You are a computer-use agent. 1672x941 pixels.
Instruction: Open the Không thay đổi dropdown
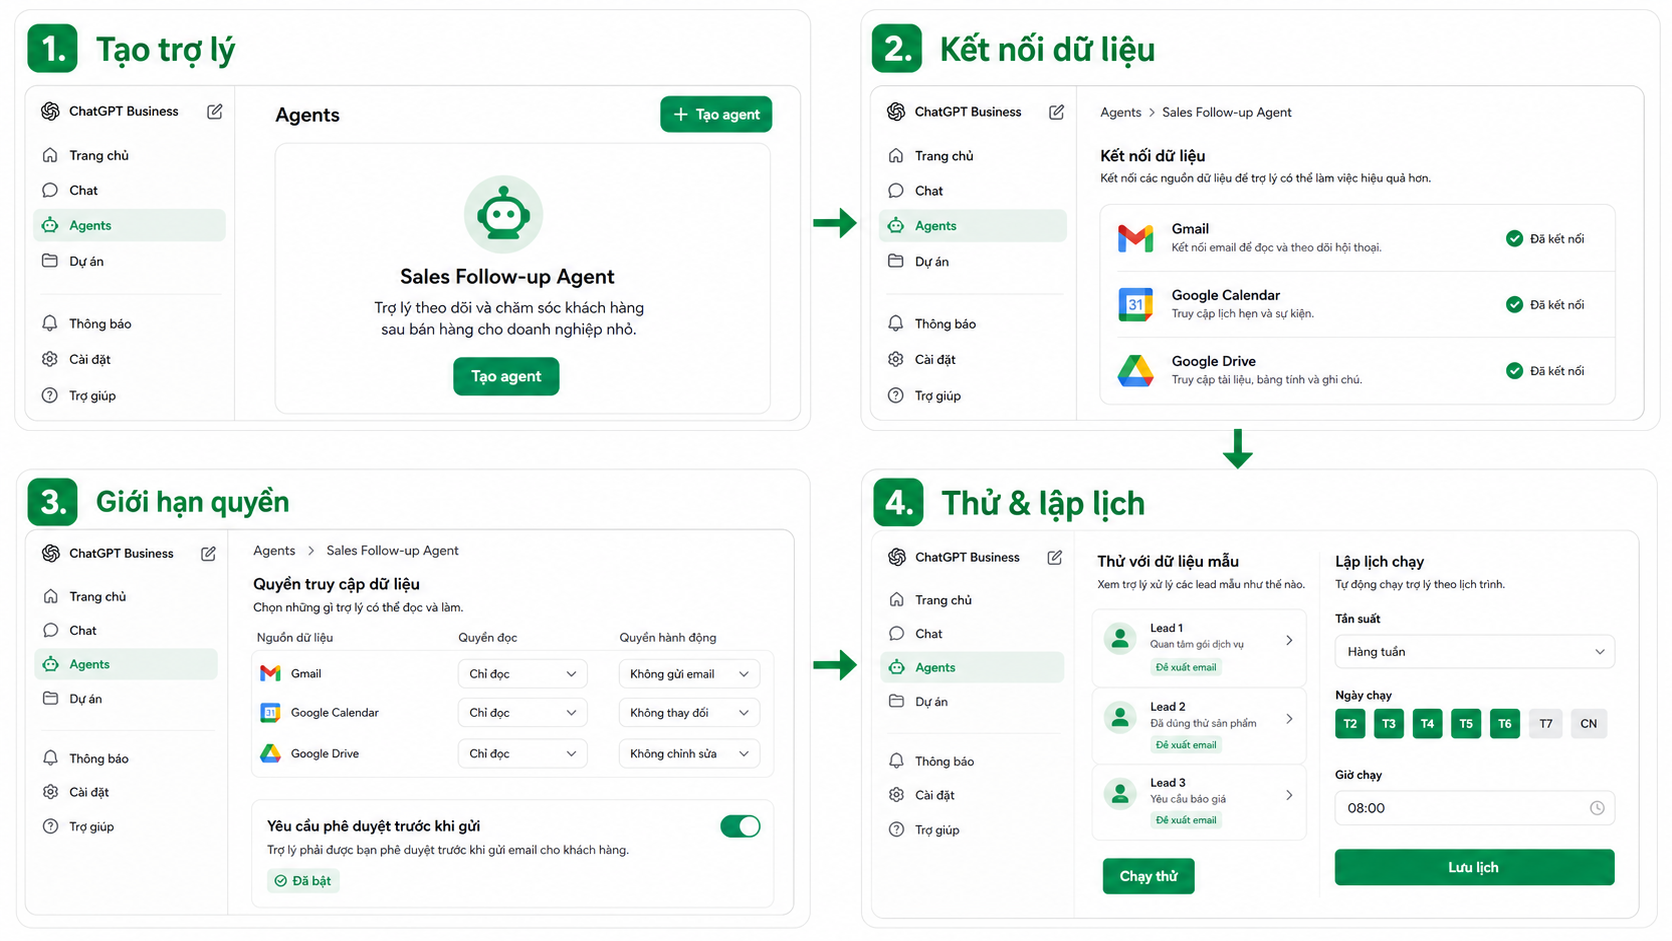point(689,713)
